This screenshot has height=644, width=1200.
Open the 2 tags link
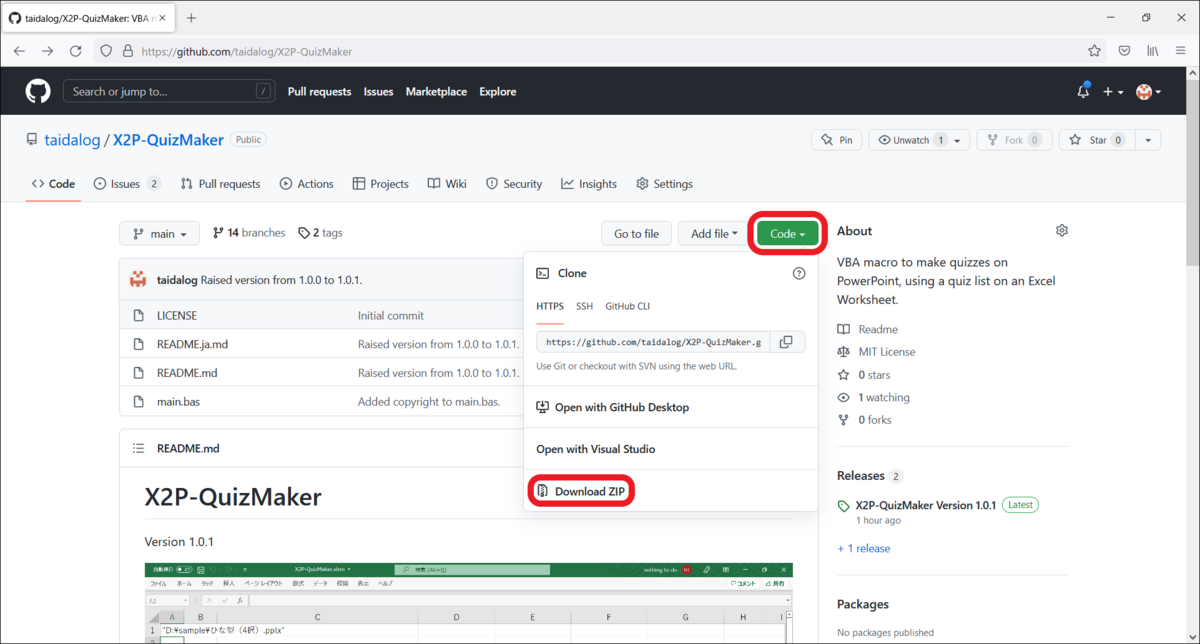[320, 233]
